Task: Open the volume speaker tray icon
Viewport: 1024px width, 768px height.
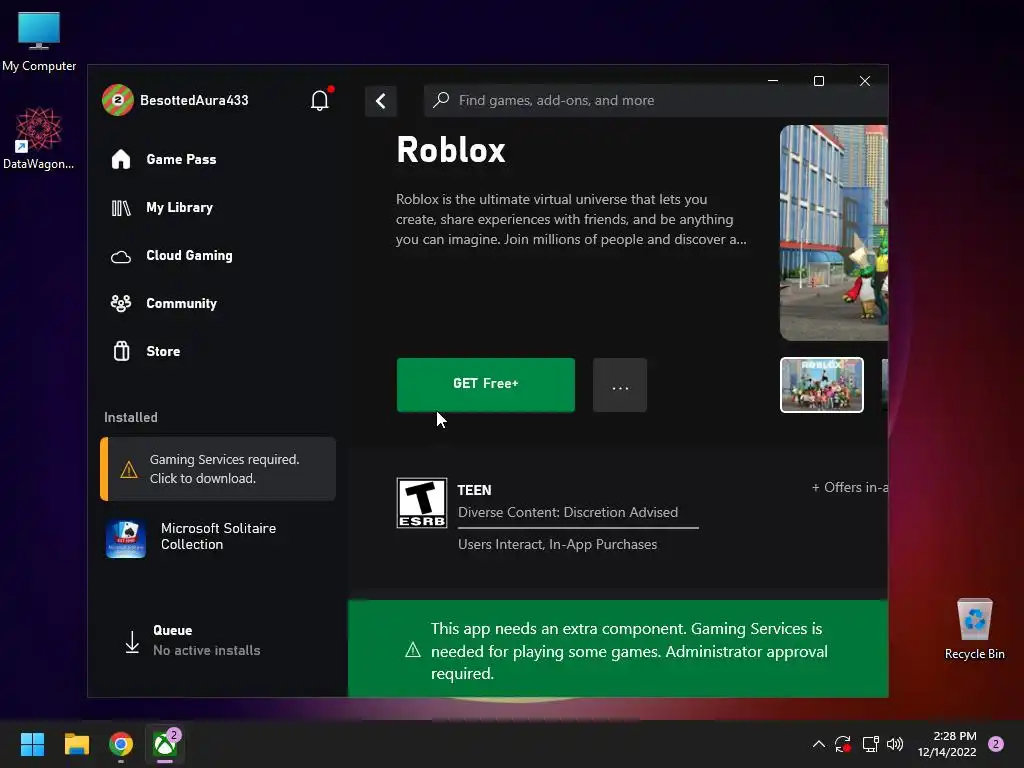Action: (895, 744)
